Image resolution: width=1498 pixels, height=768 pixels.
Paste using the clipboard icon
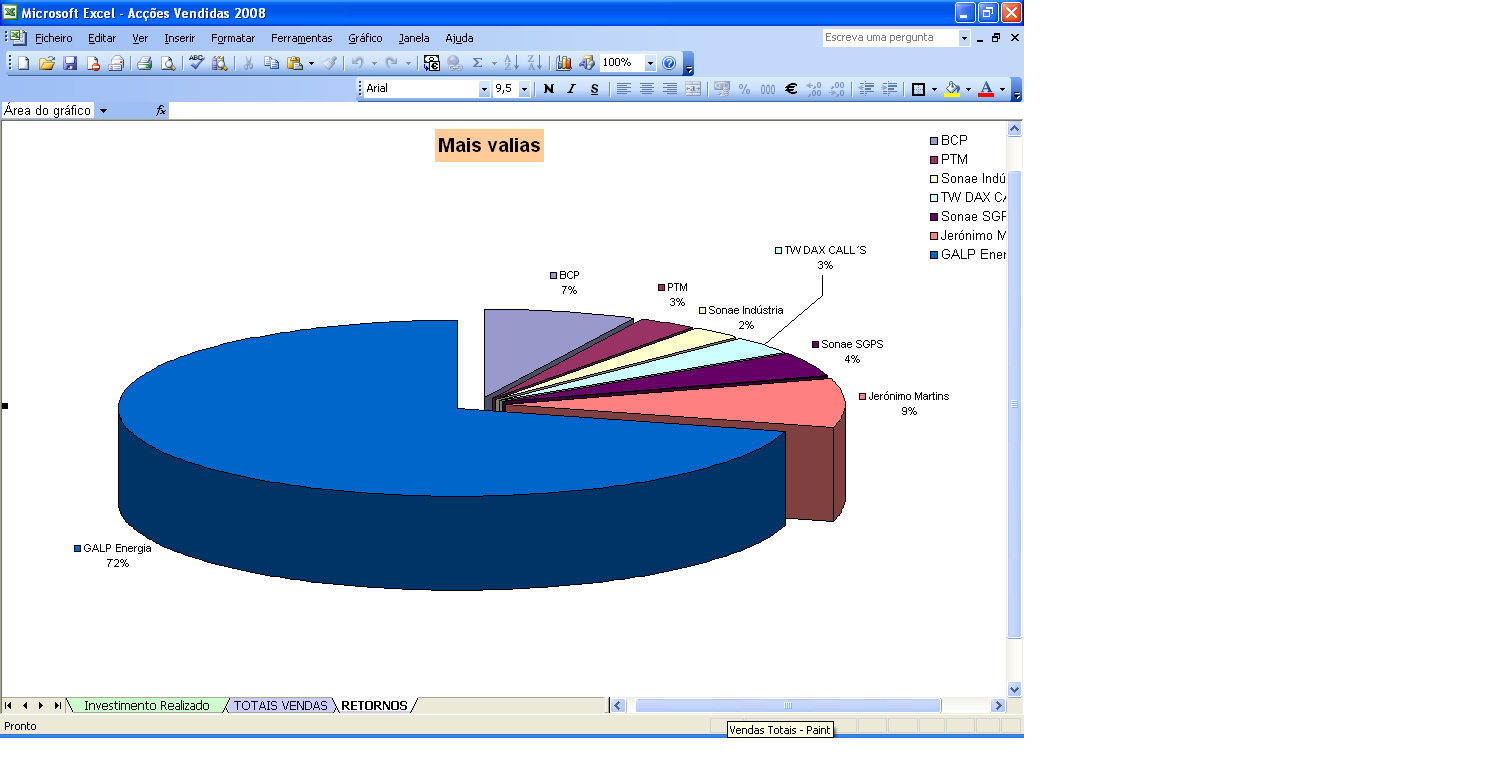[x=295, y=63]
